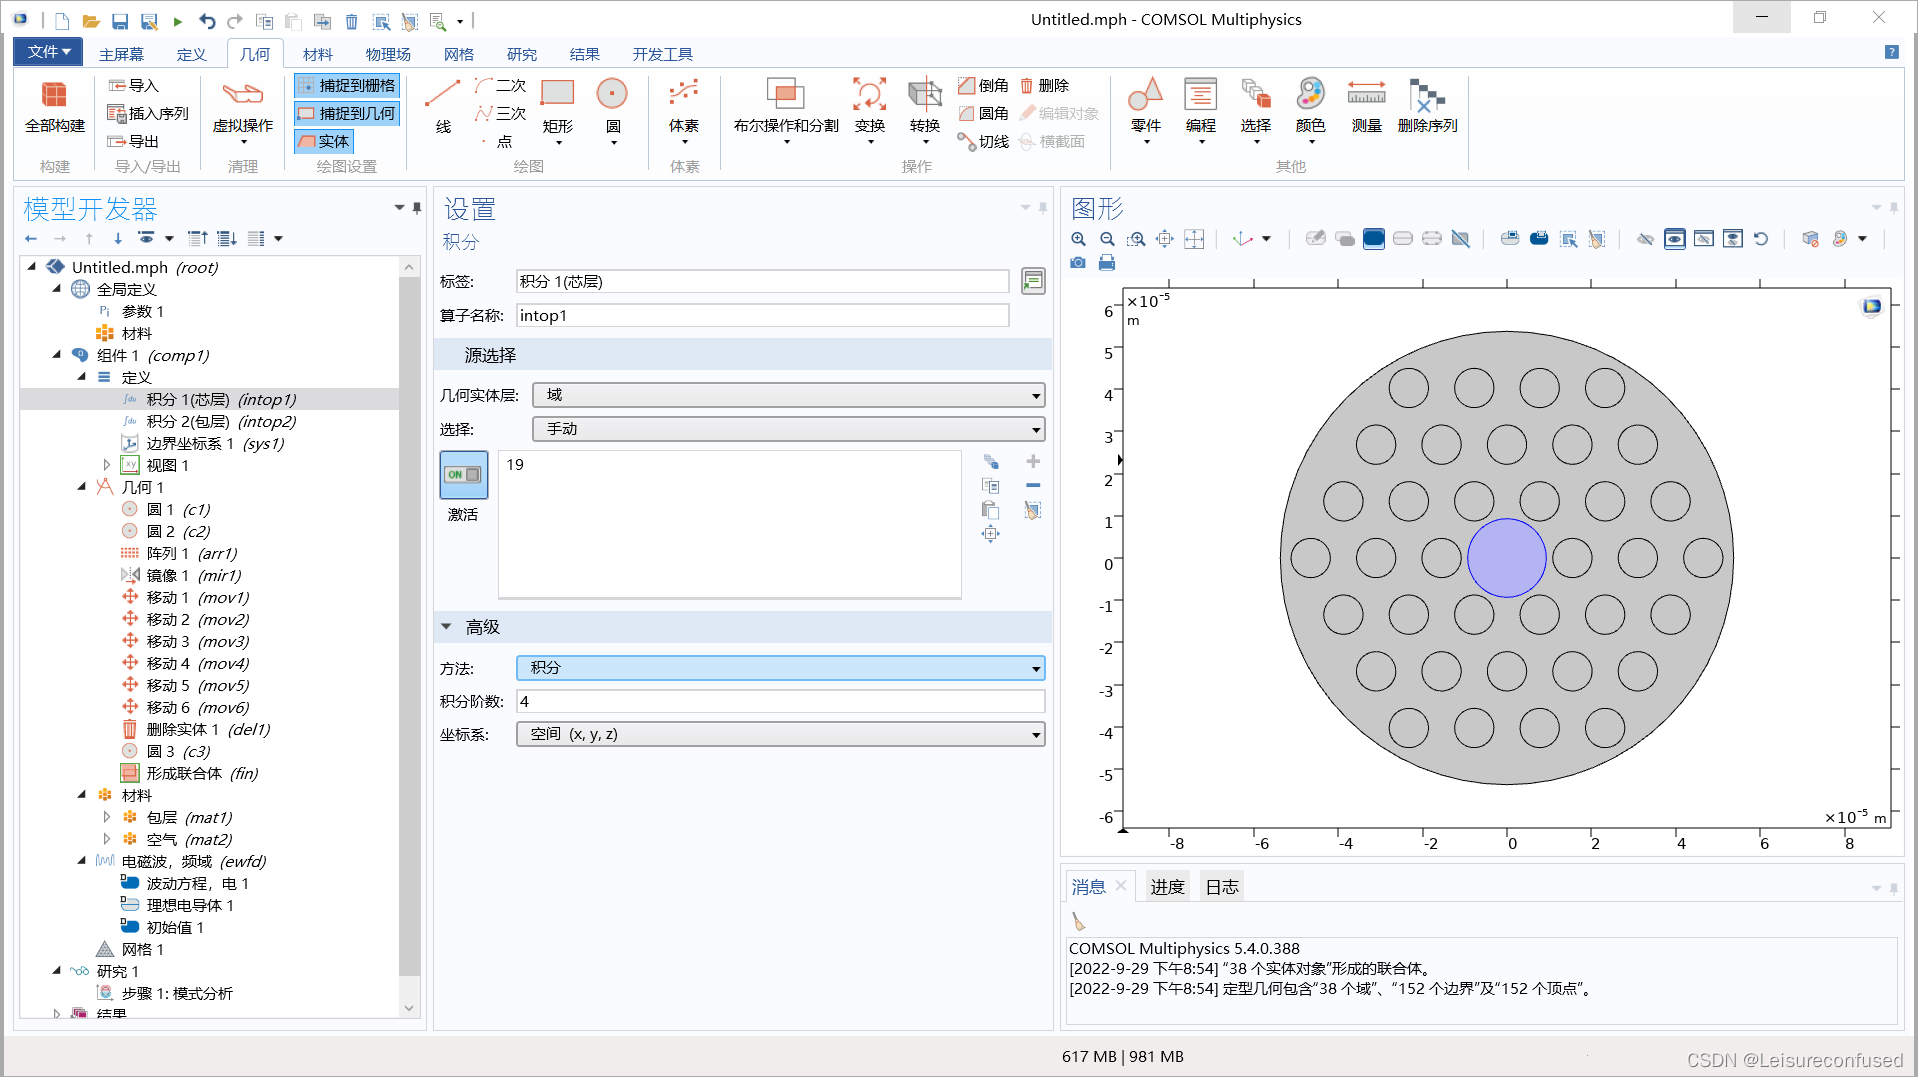Viewport: 1918px width, 1077px height.
Task: Expand the 视图 1 tree node
Action: 107,465
